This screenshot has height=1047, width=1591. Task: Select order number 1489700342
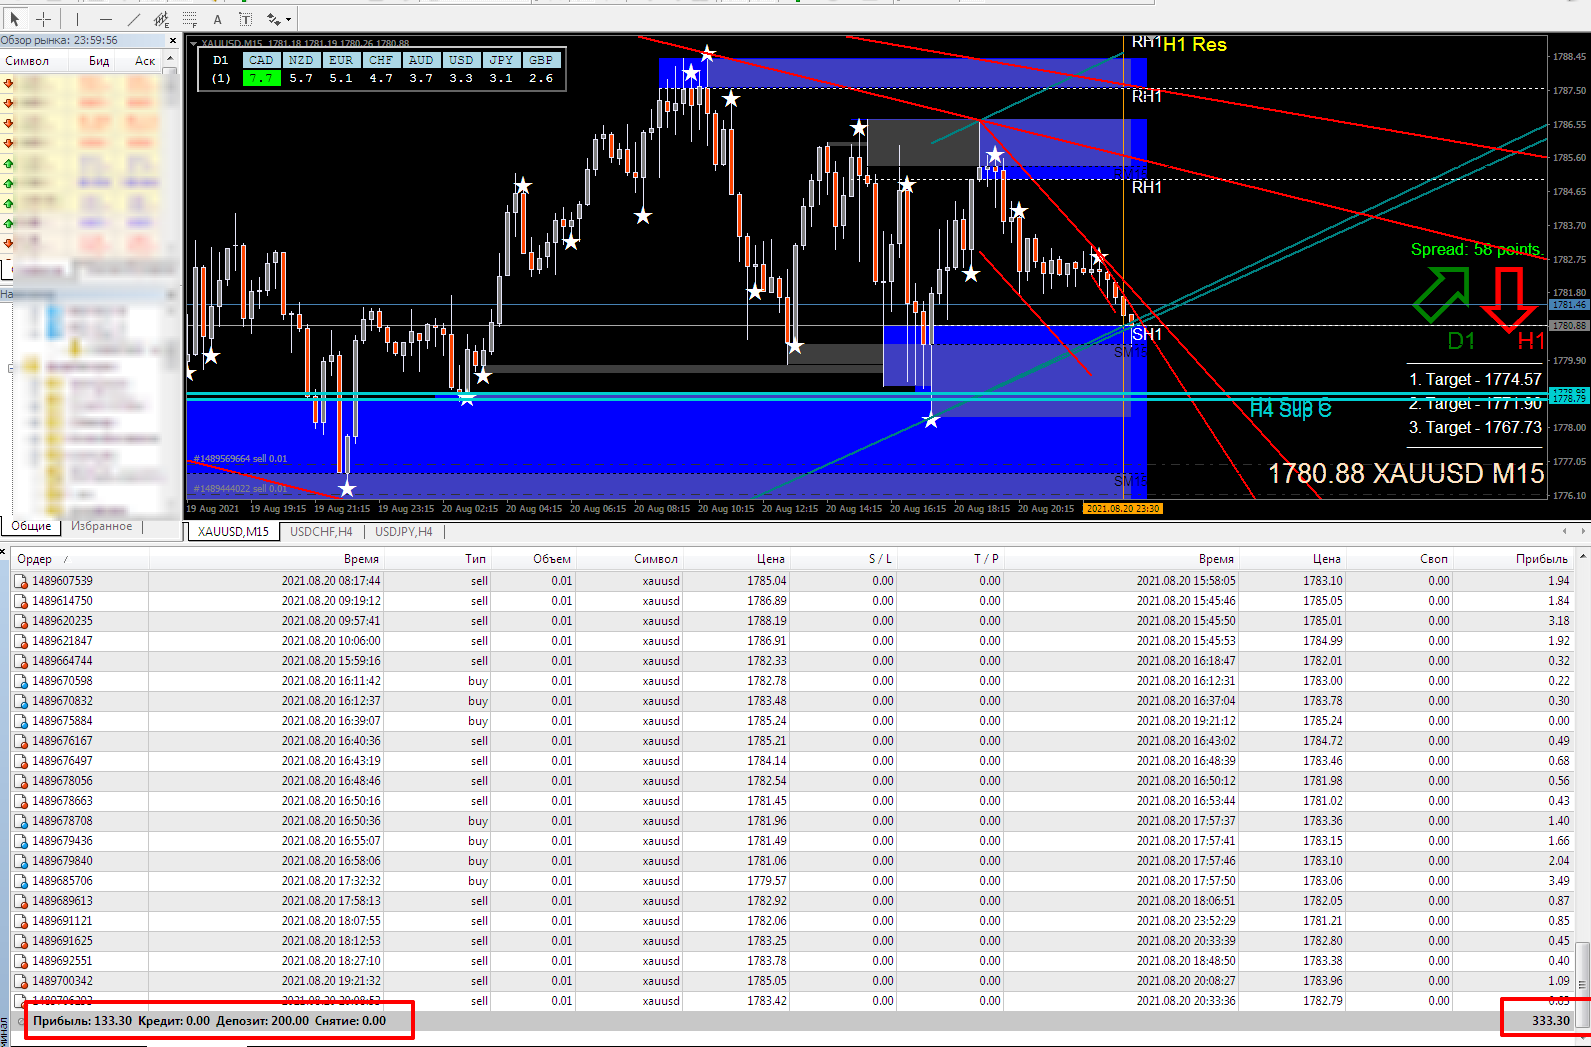coord(62,981)
